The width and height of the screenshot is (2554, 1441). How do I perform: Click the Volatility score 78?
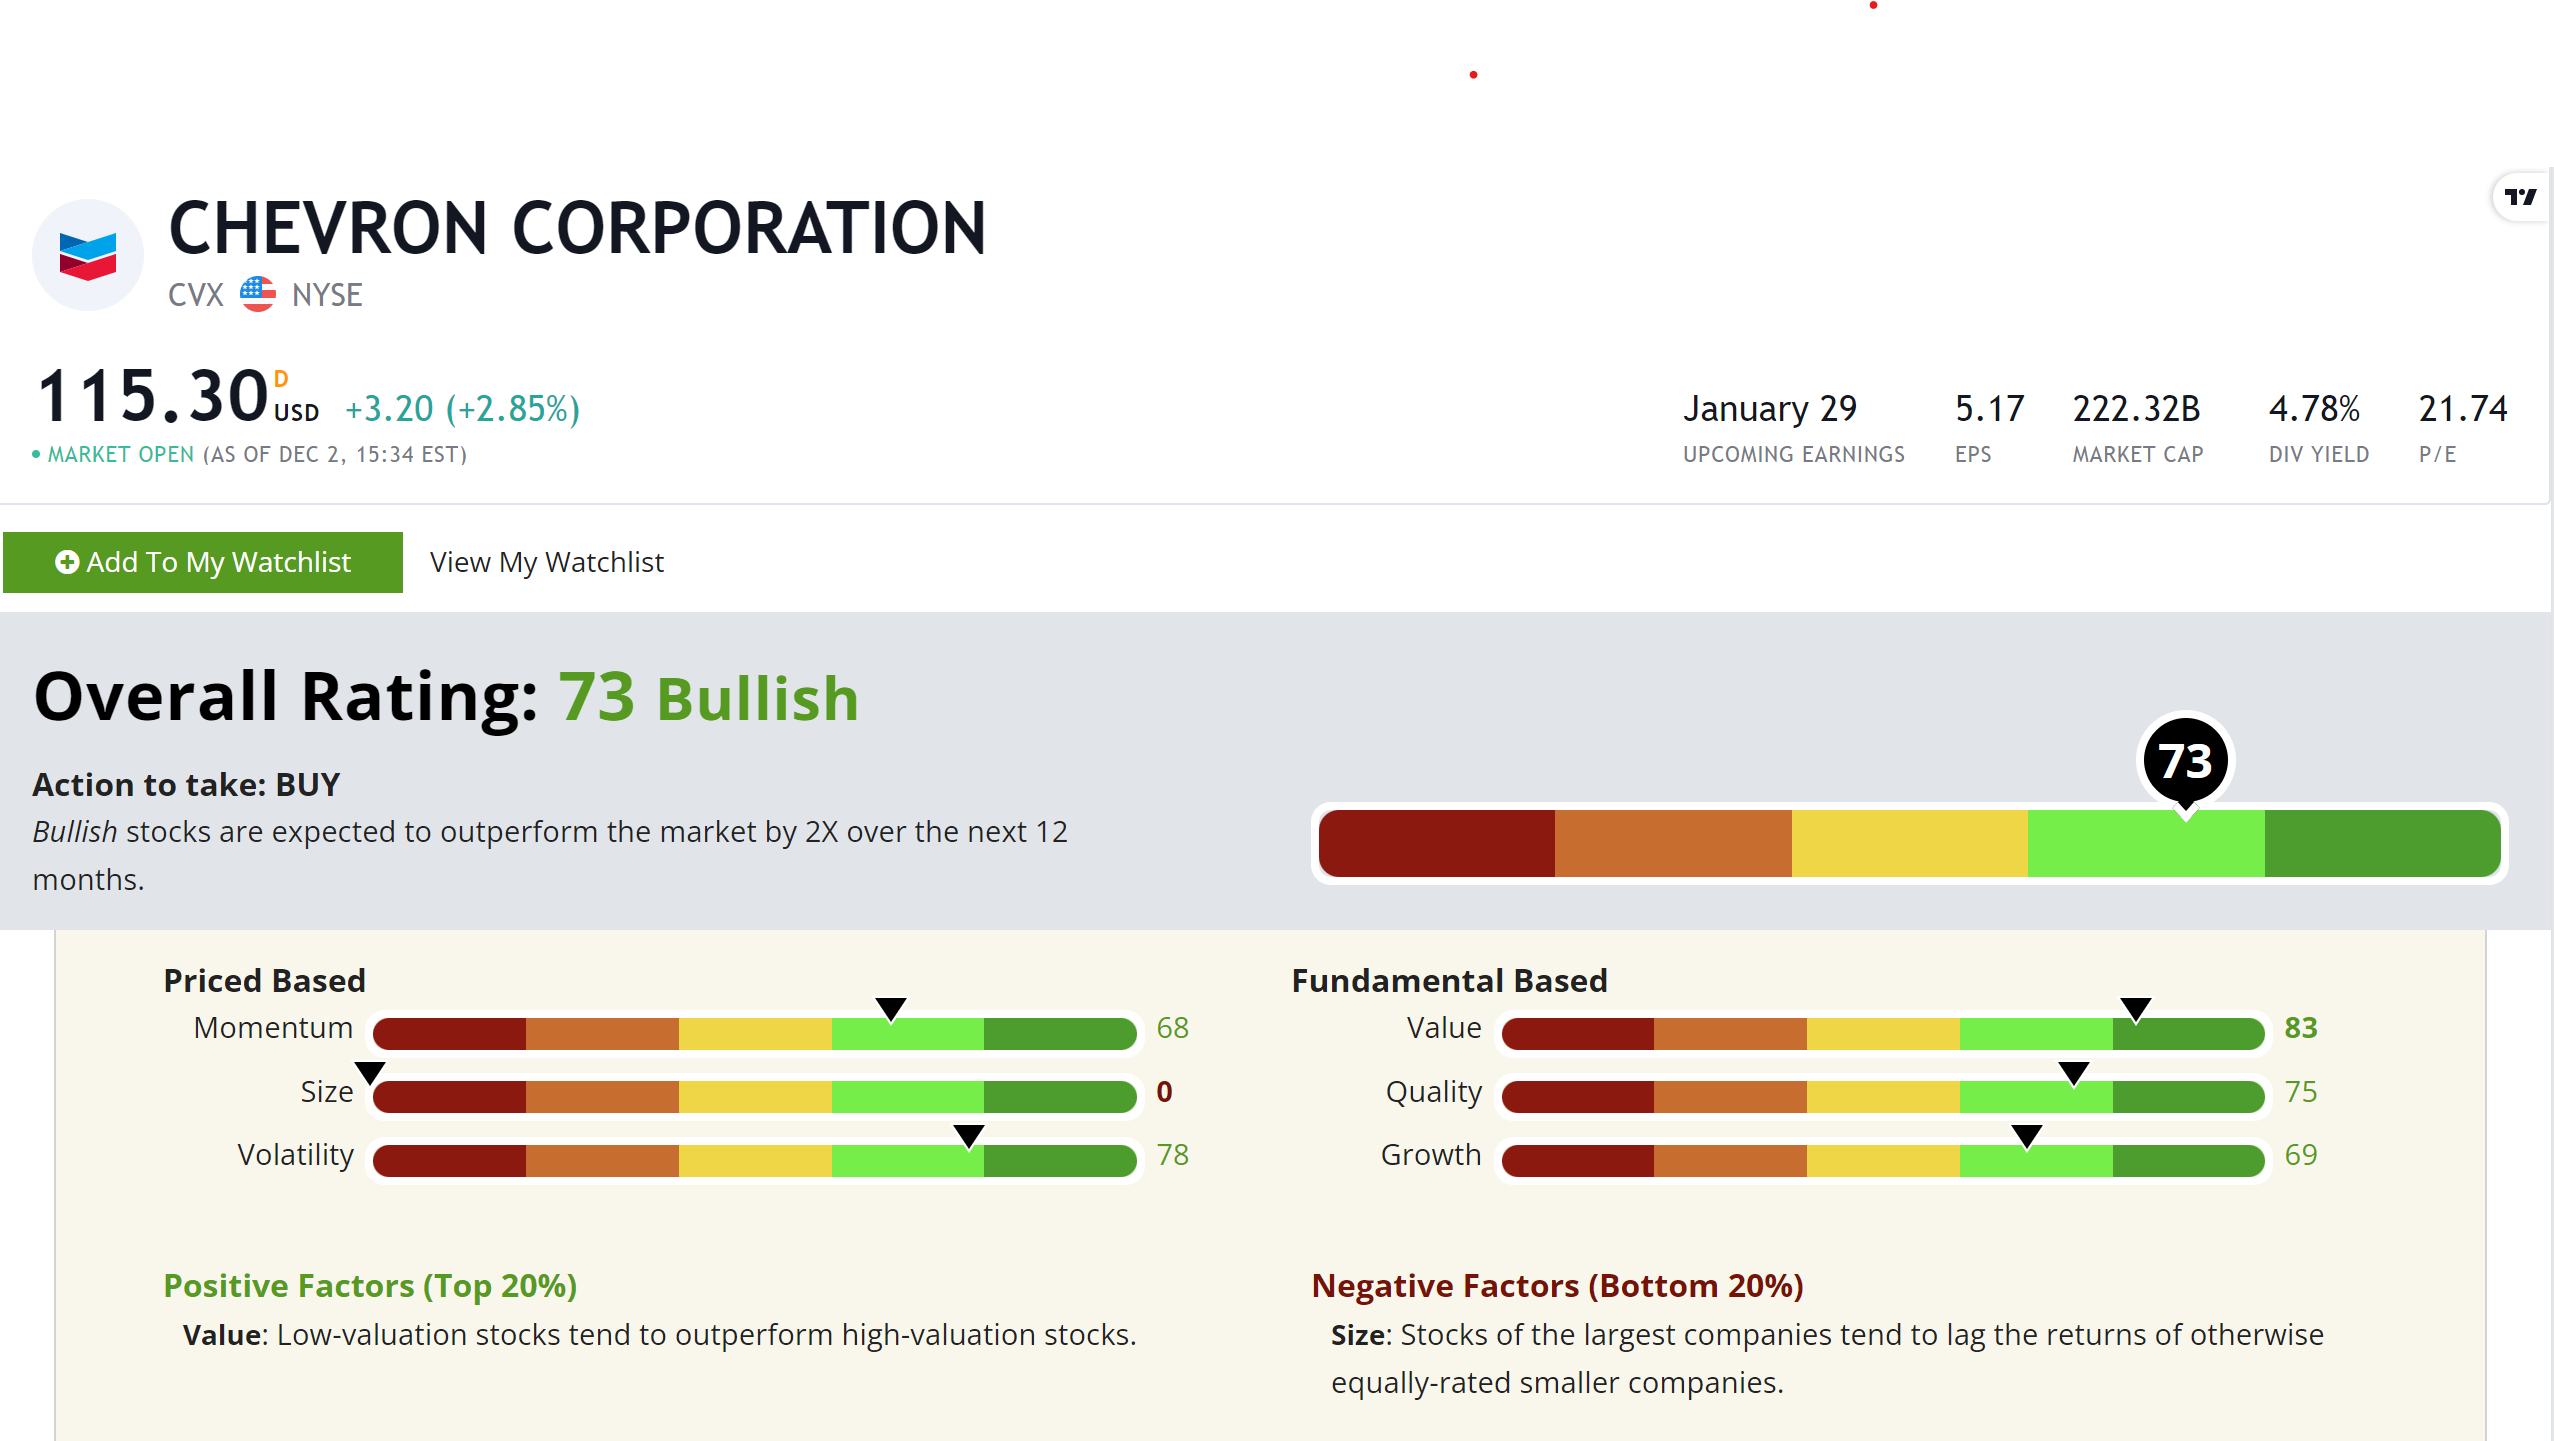point(1173,1155)
